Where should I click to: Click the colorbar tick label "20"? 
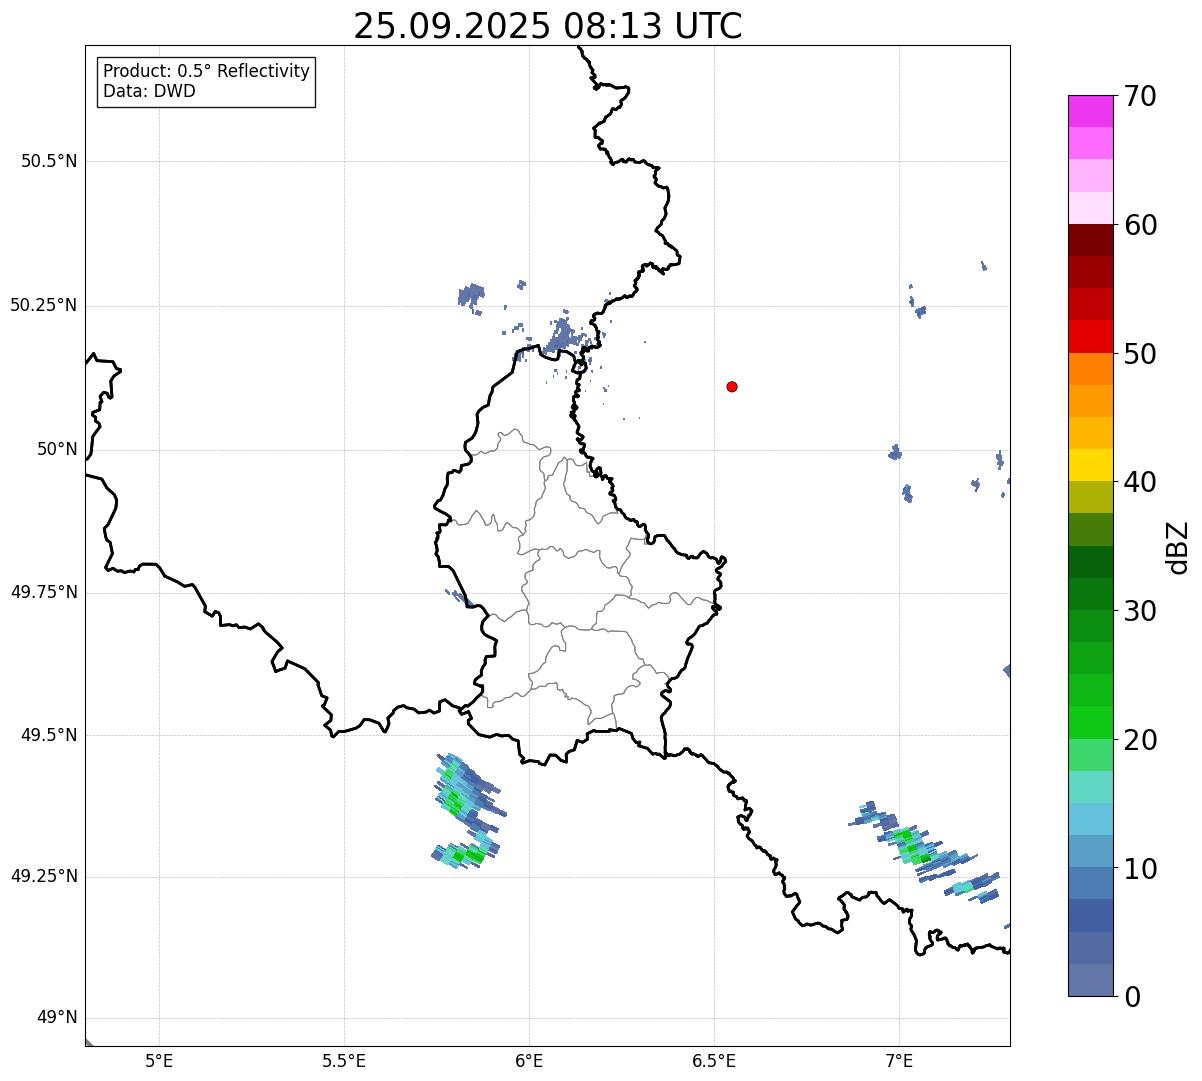point(1140,740)
